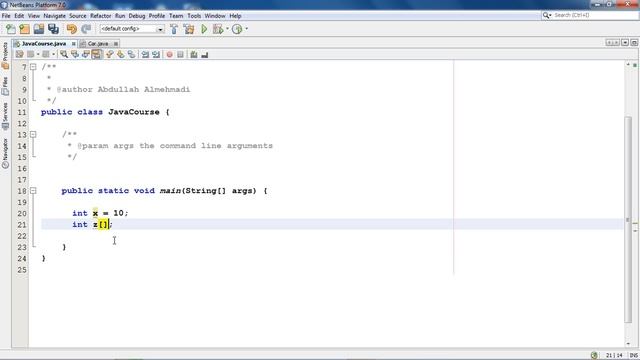Open the Debug menu
The image size is (640, 360).
pos(137,16)
